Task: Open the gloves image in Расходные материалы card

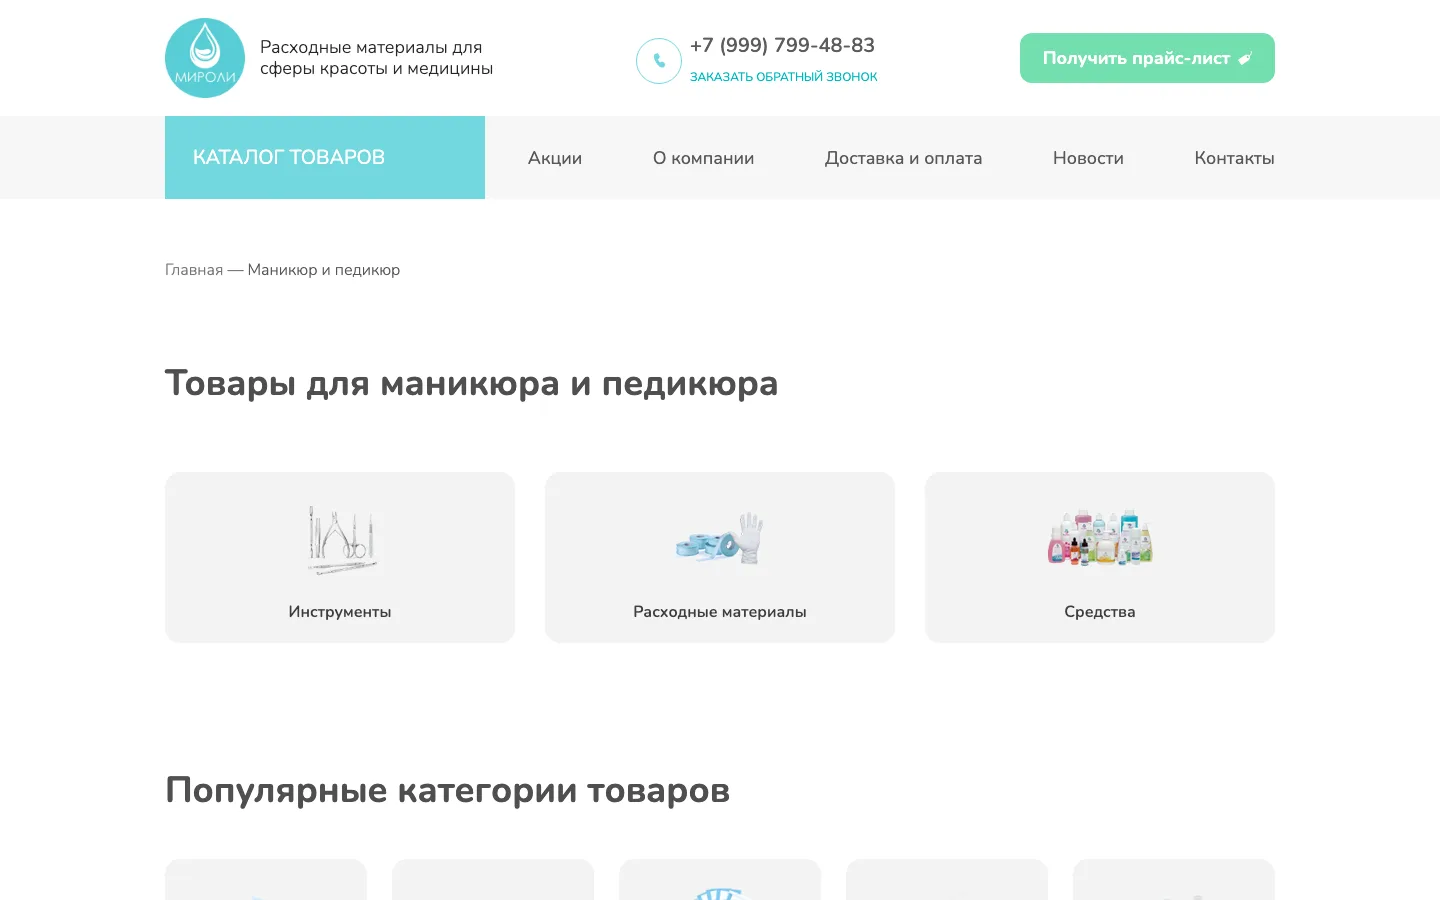Action: 720,540
